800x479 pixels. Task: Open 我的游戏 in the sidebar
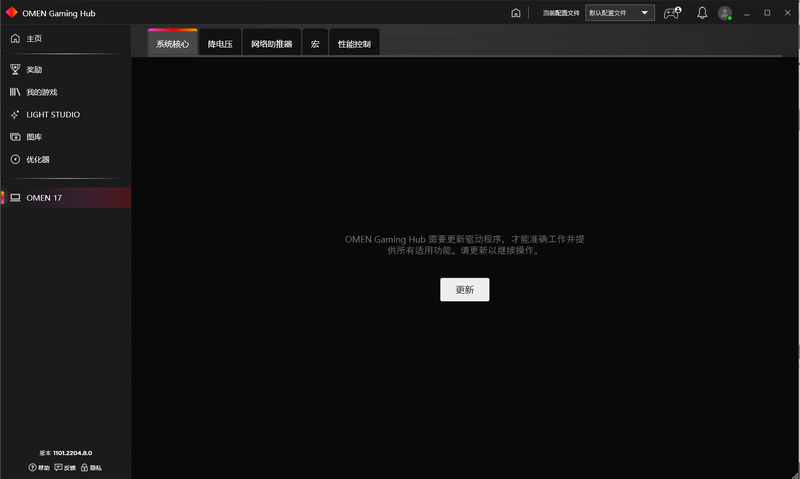point(40,92)
